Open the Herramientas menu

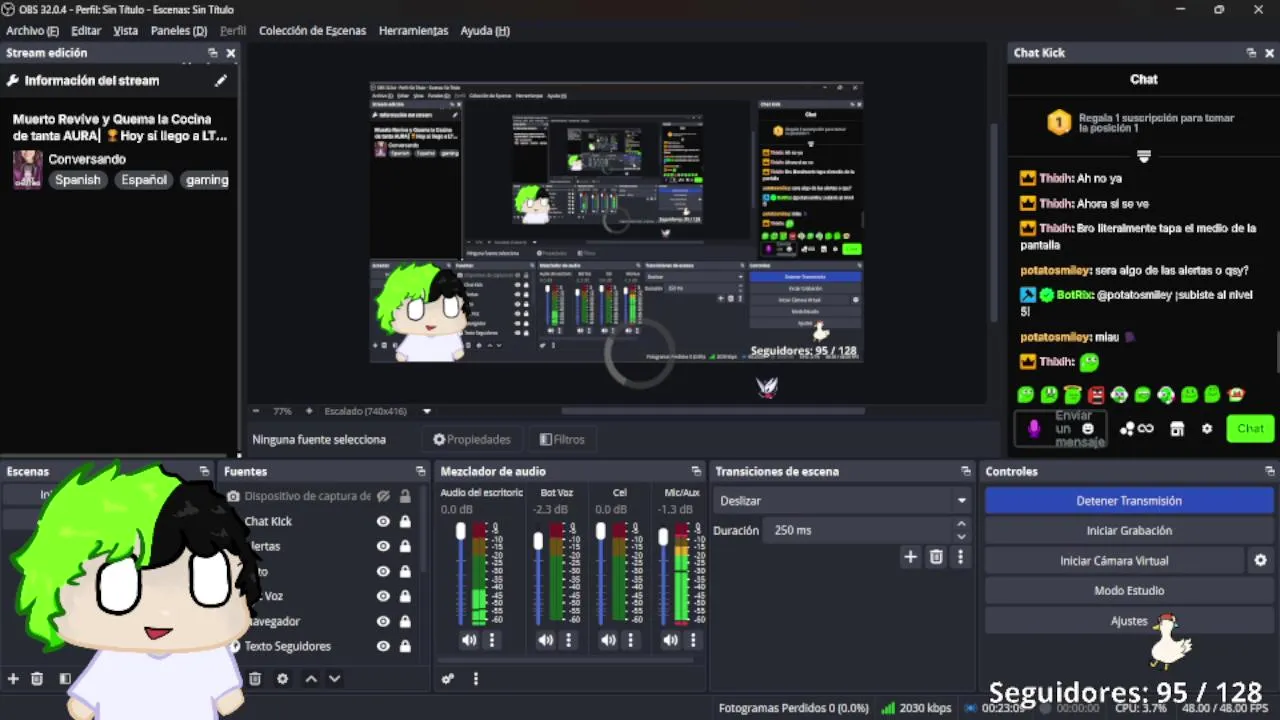click(413, 30)
